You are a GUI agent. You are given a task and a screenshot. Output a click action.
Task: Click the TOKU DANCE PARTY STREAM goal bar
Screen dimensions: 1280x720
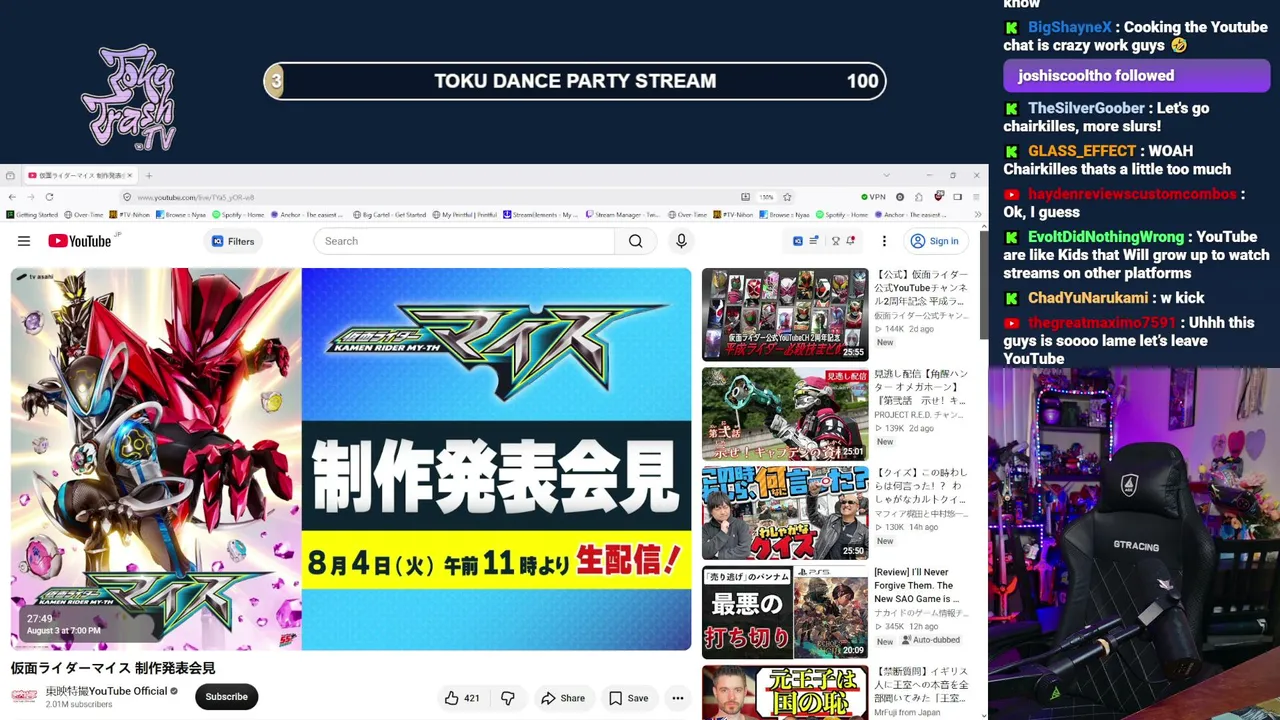click(575, 81)
